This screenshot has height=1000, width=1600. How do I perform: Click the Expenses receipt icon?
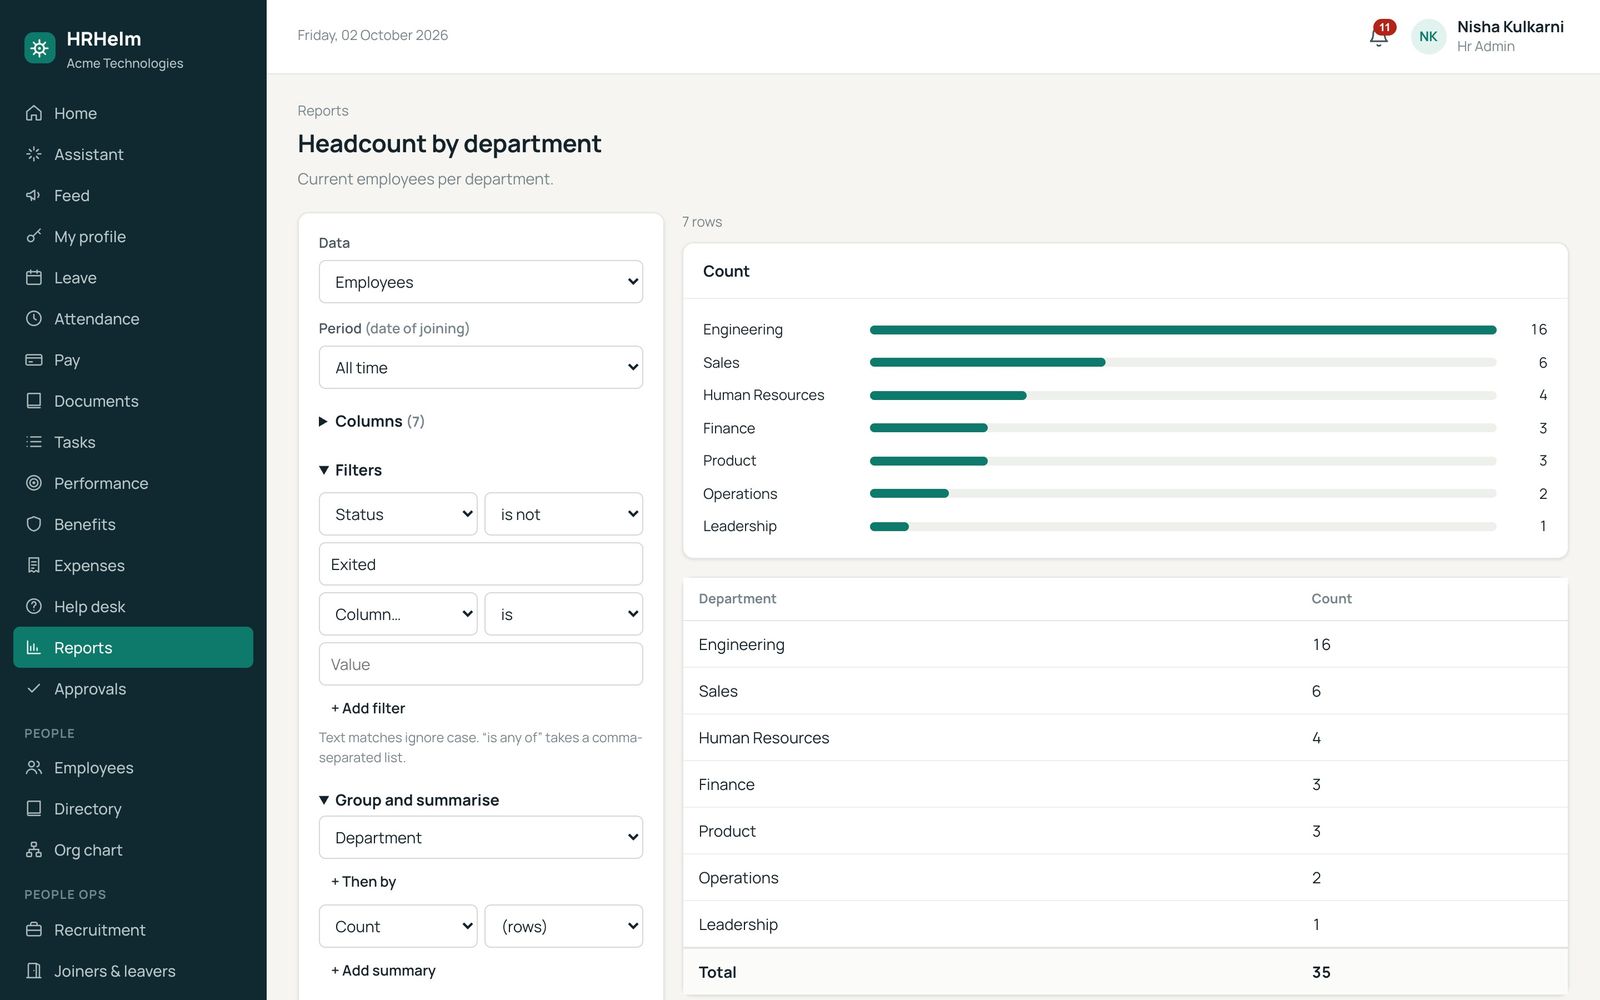[x=34, y=565]
